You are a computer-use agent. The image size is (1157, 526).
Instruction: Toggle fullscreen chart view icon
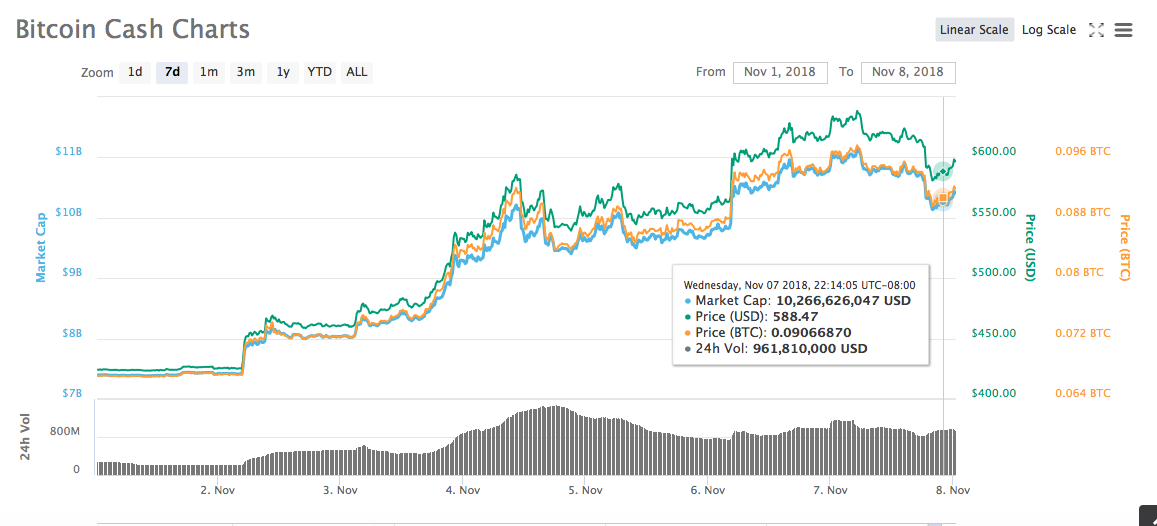(1096, 30)
